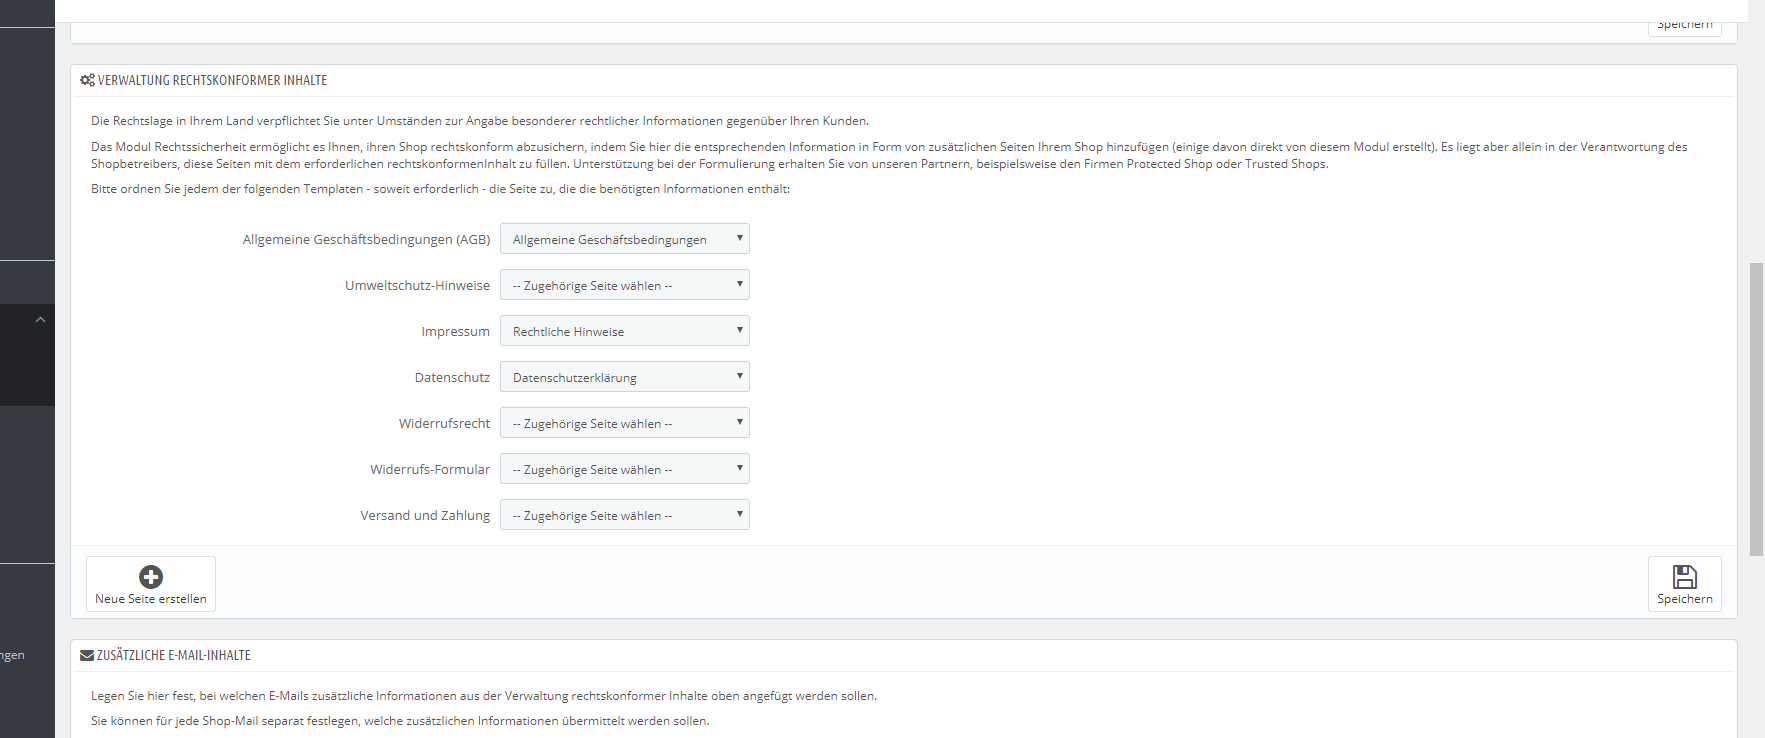Click the Widerrufsrecht field label
Viewport: 1765px width, 738px height.
444,424
